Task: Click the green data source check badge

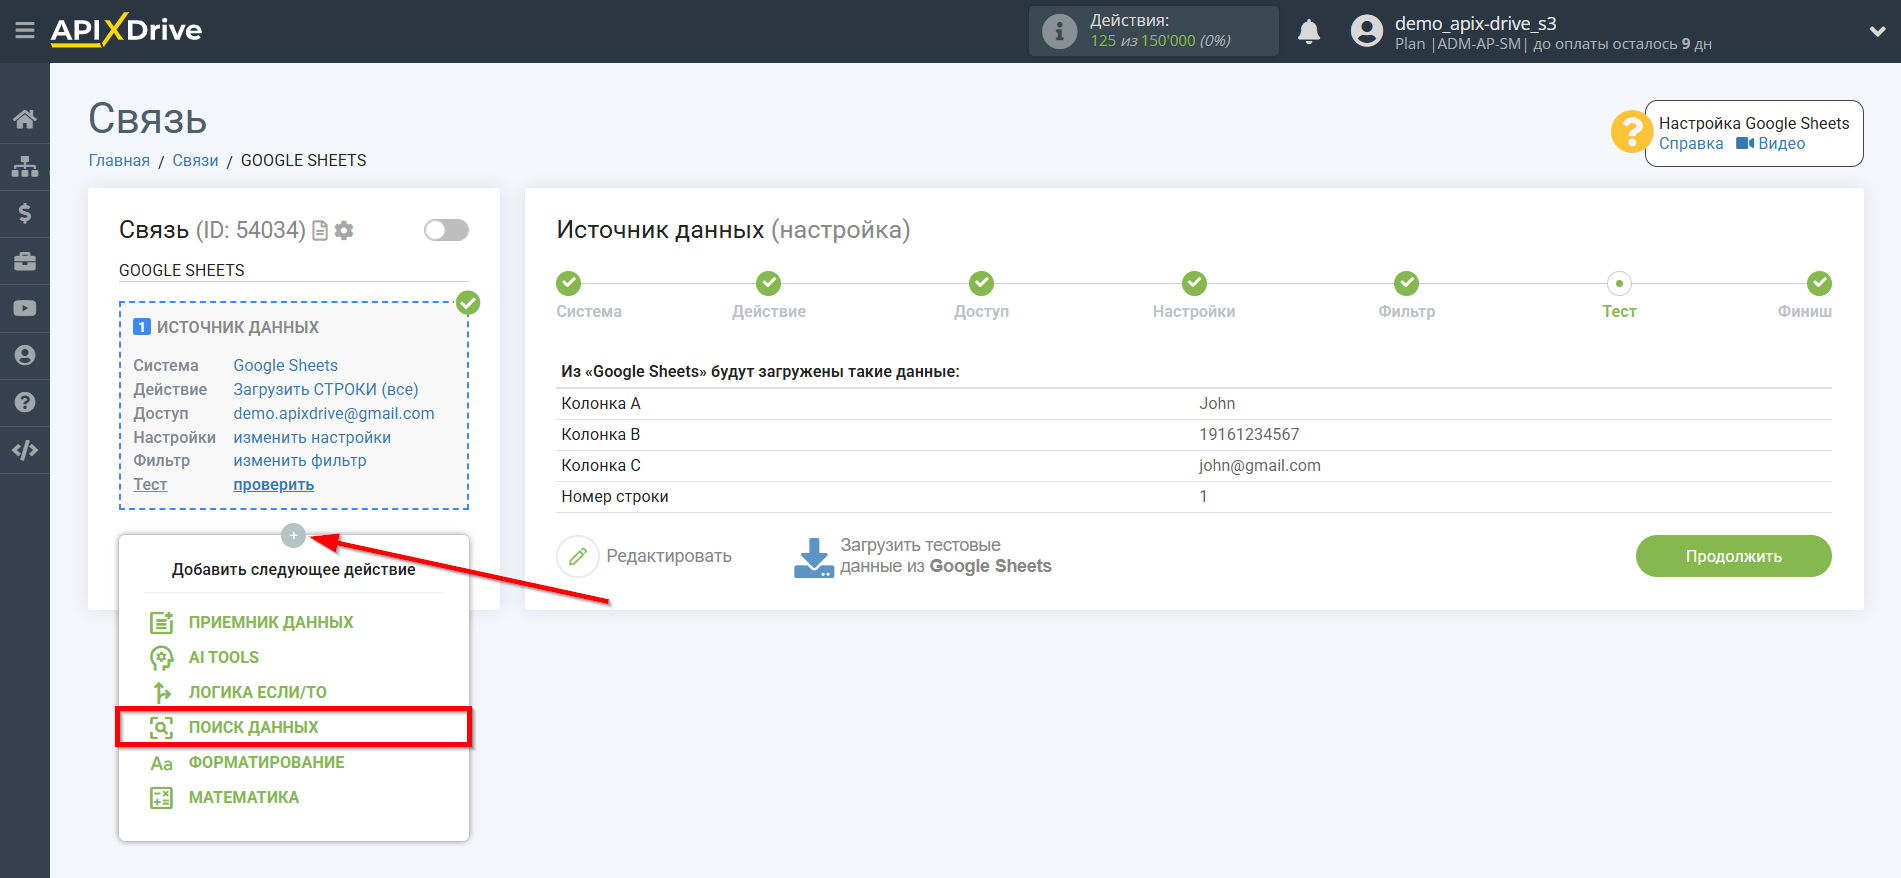Action: [x=468, y=302]
